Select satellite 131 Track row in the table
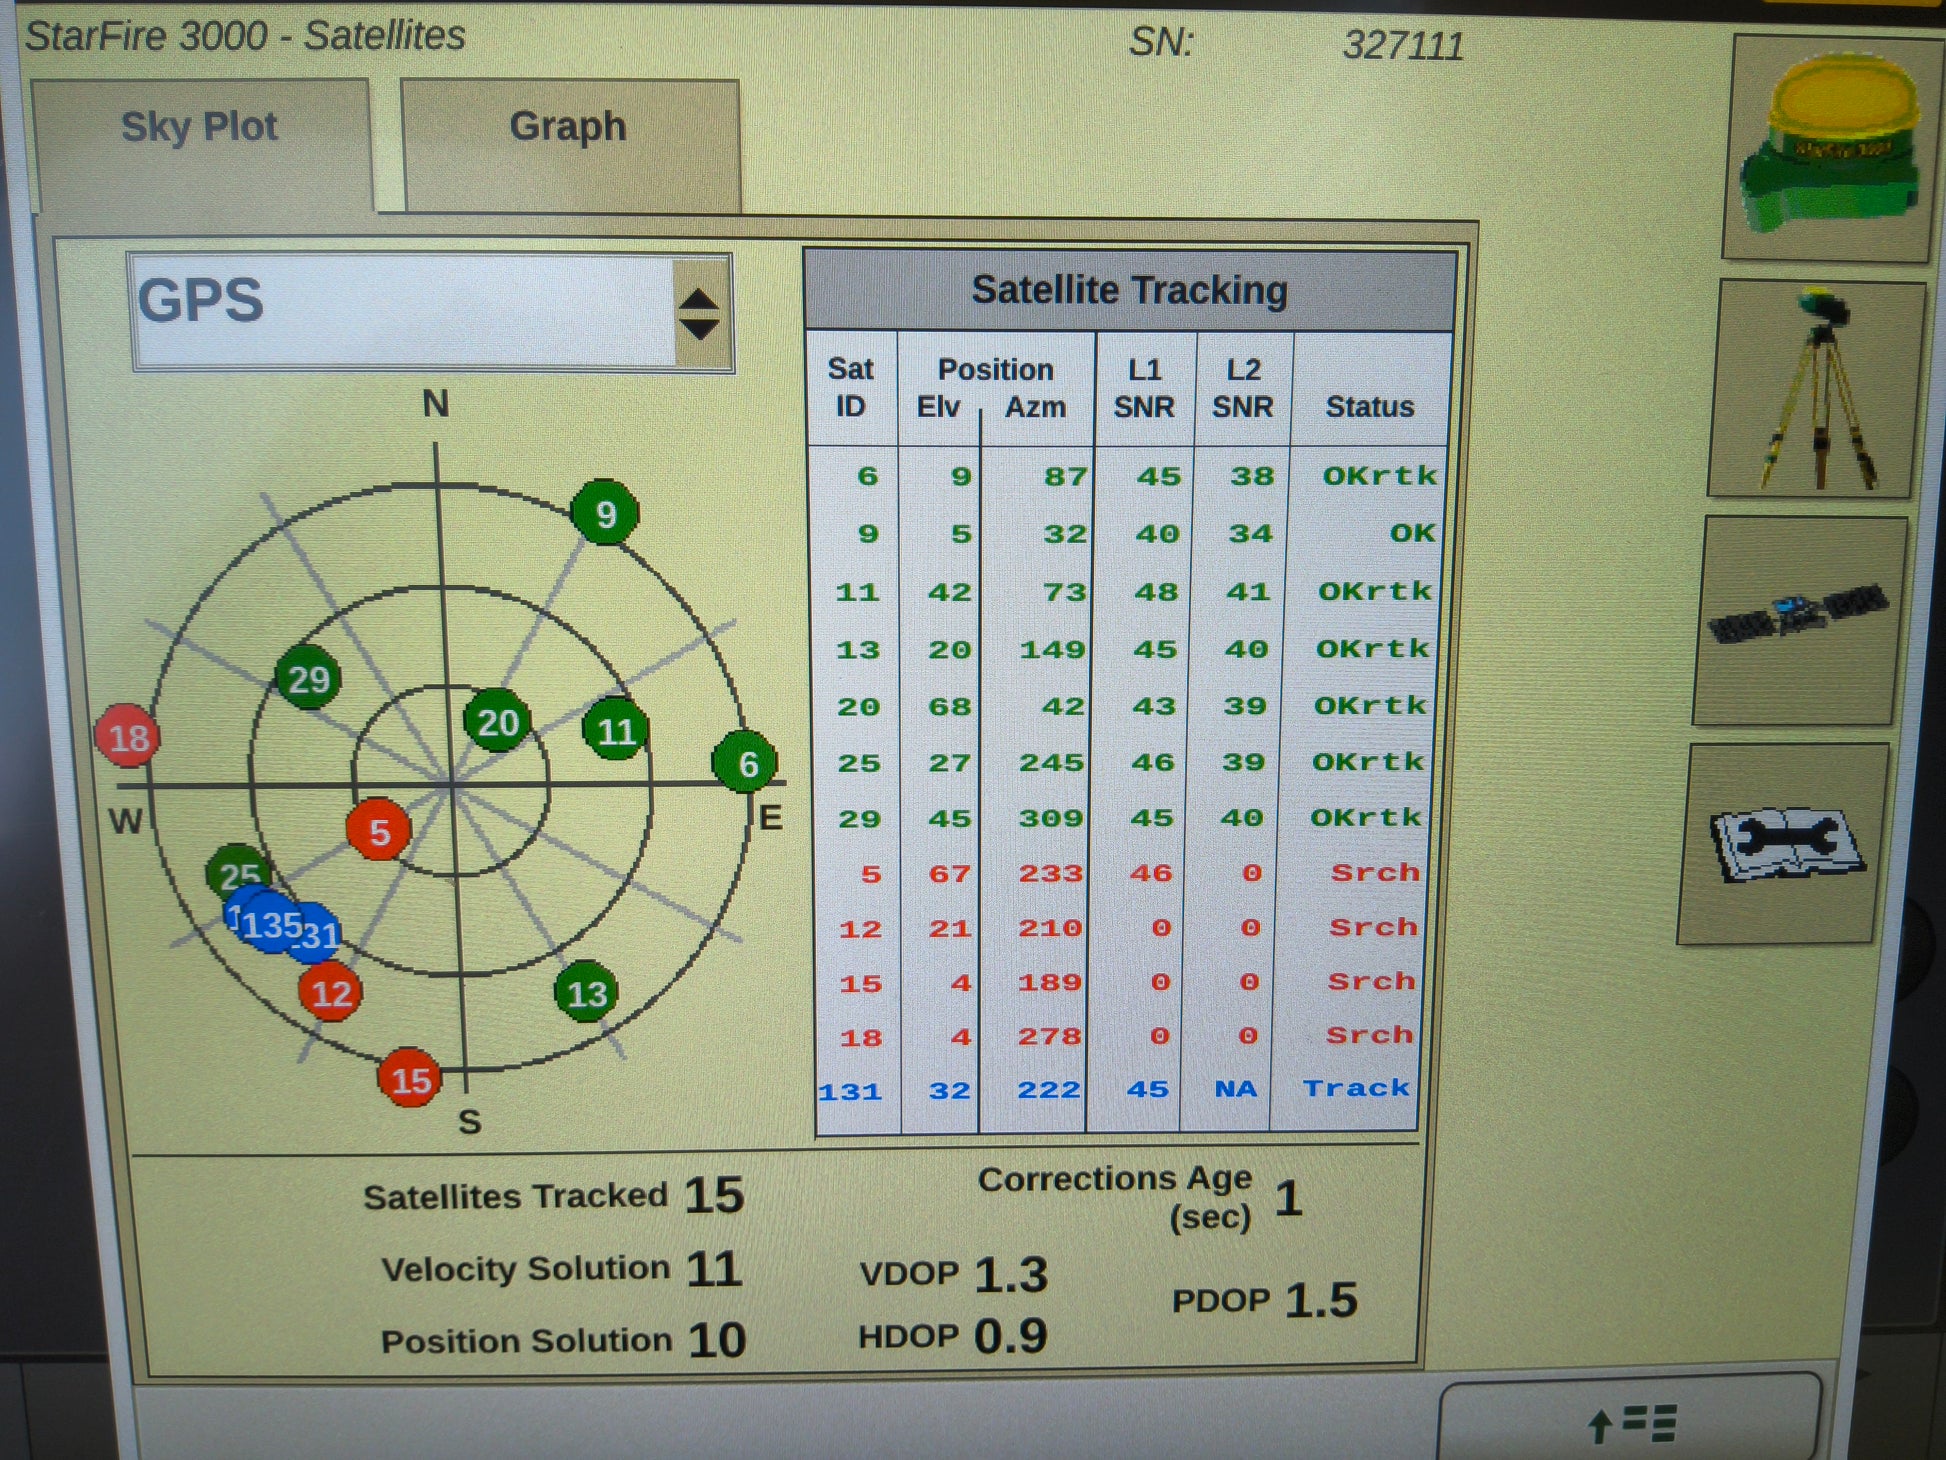 tap(1115, 1090)
